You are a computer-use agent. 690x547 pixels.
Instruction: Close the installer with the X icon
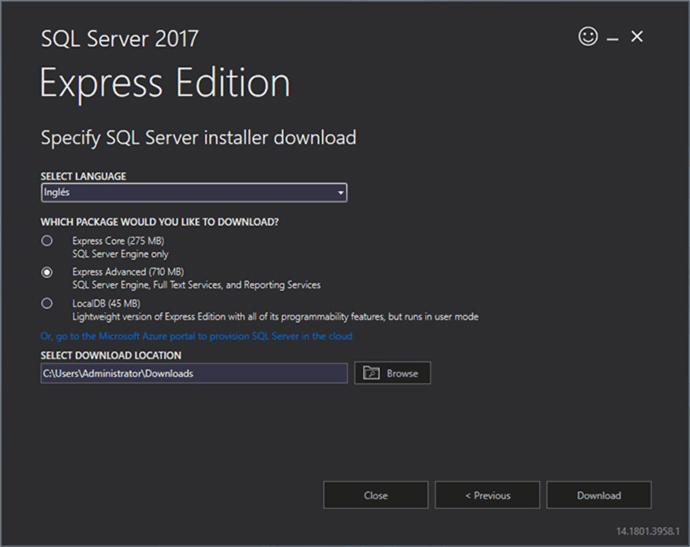(637, 37)
